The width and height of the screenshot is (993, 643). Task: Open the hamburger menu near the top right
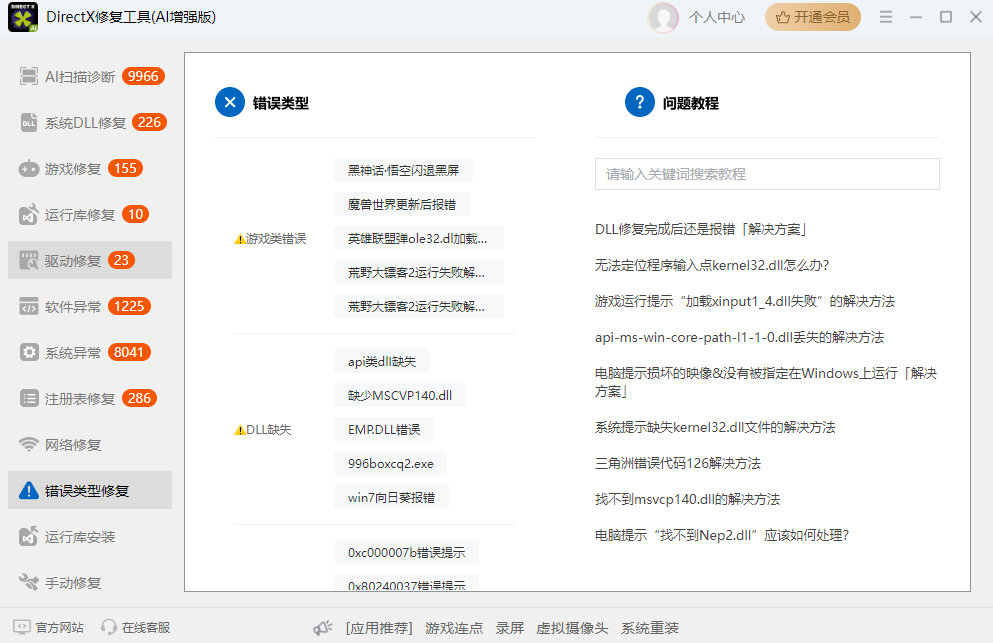885,17
